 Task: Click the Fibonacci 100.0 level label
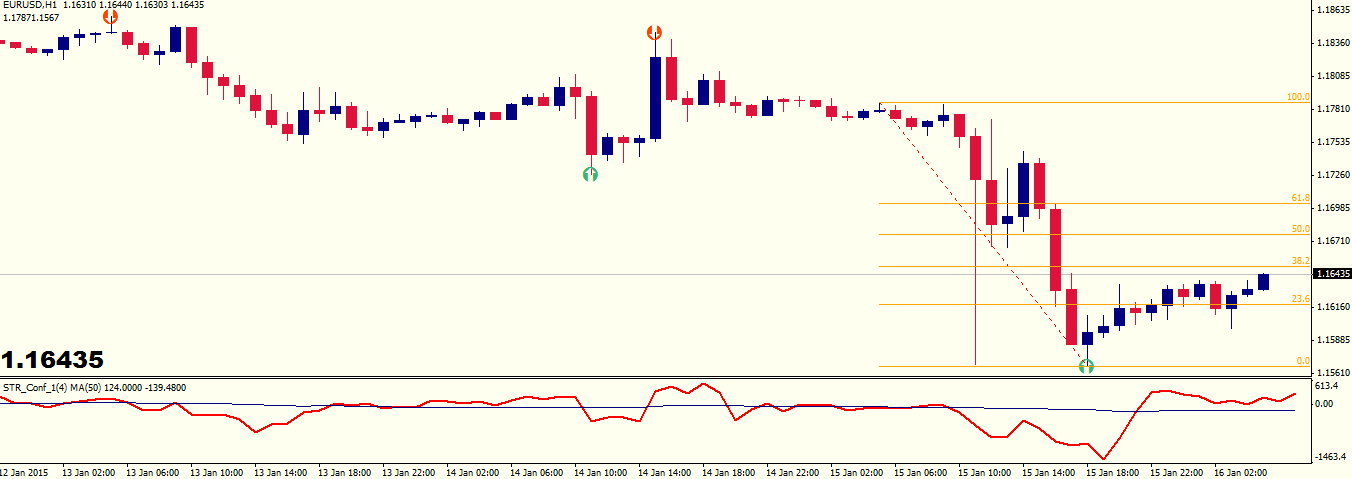[x=1298, y=97]
